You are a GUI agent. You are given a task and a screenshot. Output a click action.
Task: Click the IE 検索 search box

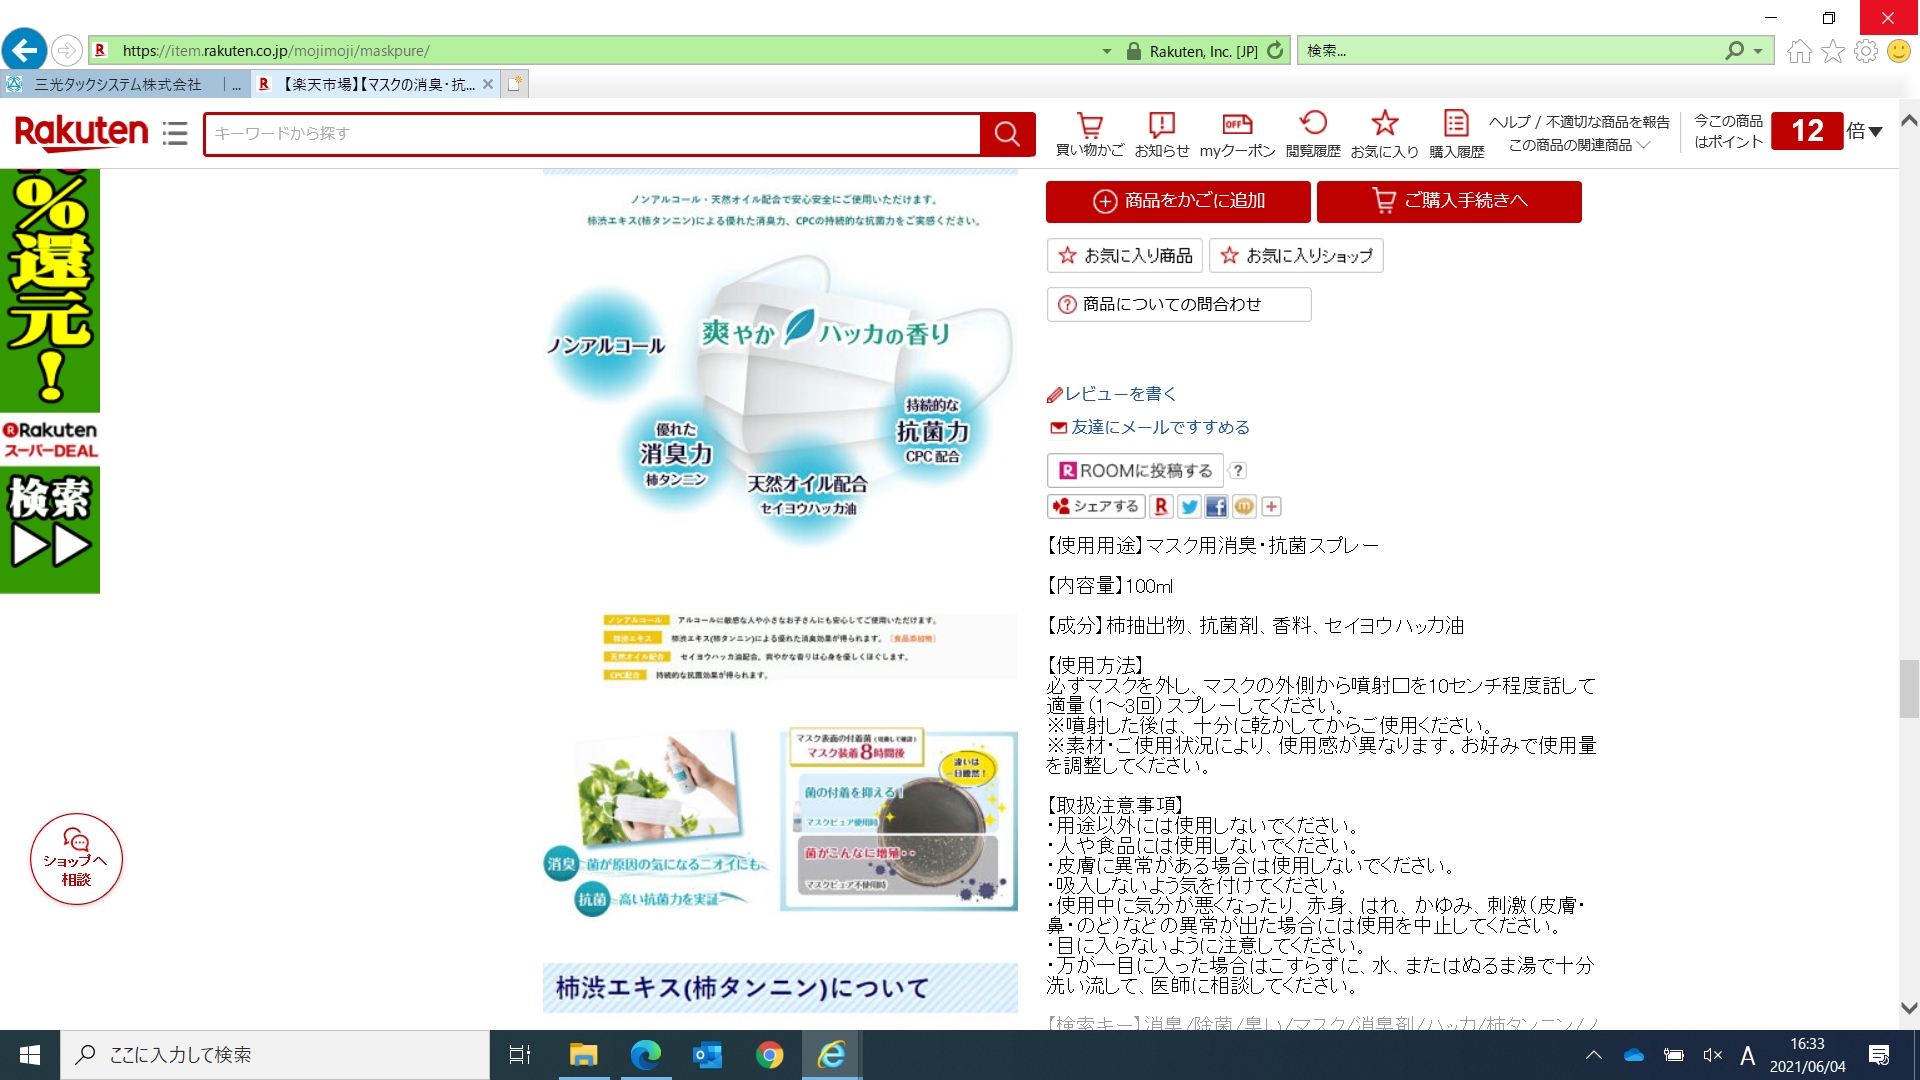1512,51
